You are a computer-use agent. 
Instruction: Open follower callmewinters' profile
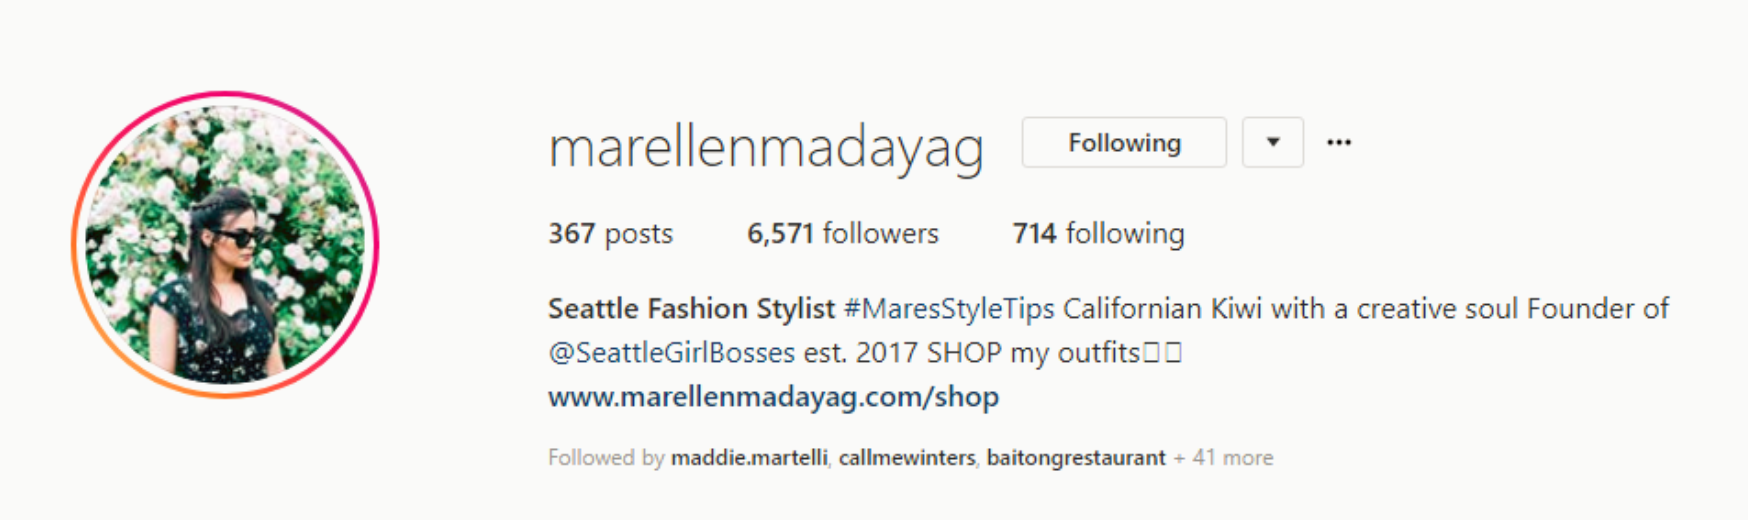[907, 458]
